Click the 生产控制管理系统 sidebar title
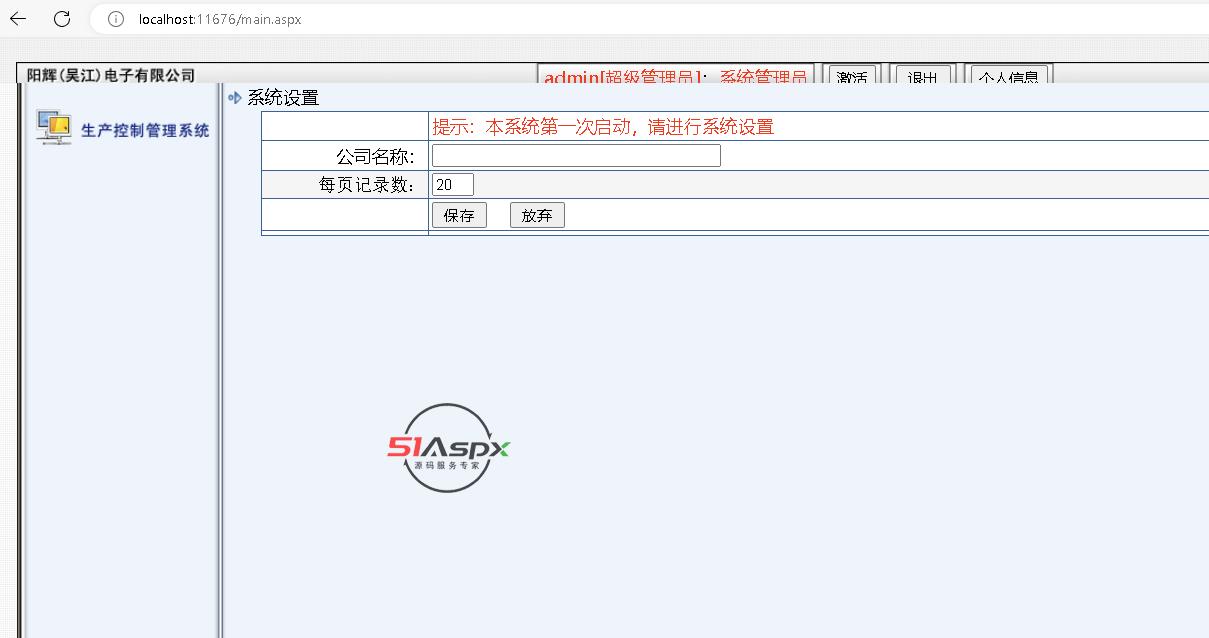1209x638 pixels. tap(145, 130)
